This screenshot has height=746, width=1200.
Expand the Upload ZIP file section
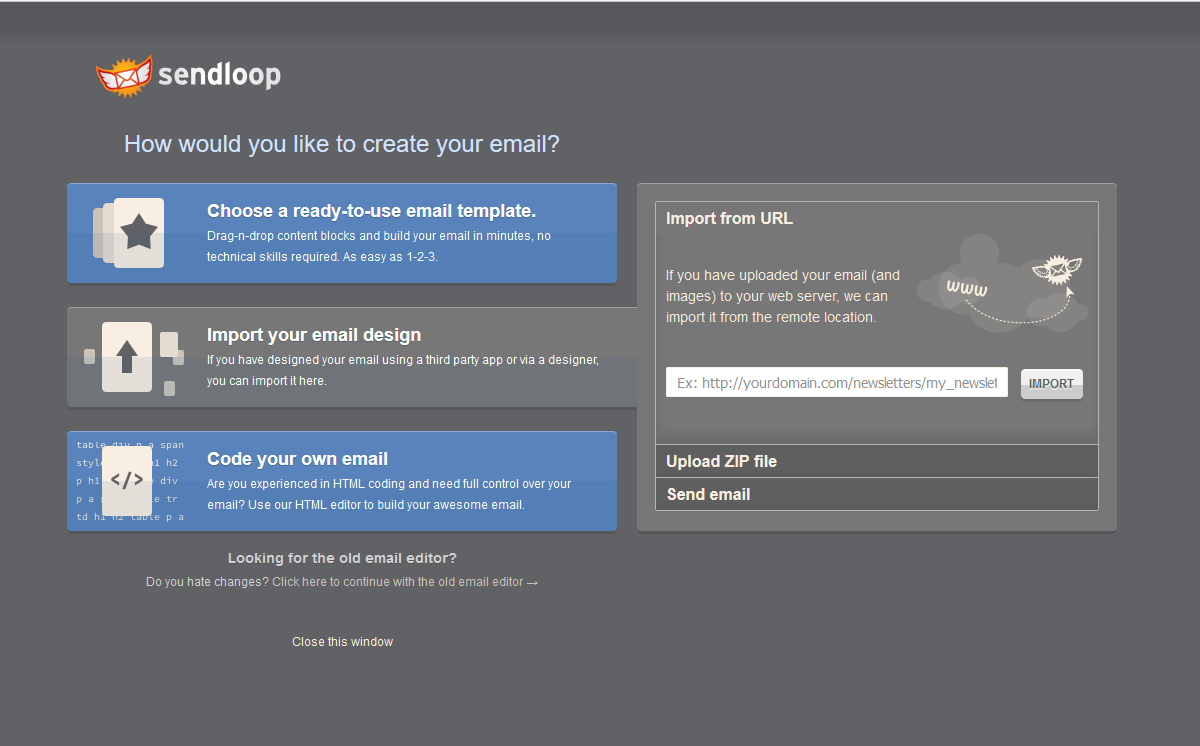721,461
